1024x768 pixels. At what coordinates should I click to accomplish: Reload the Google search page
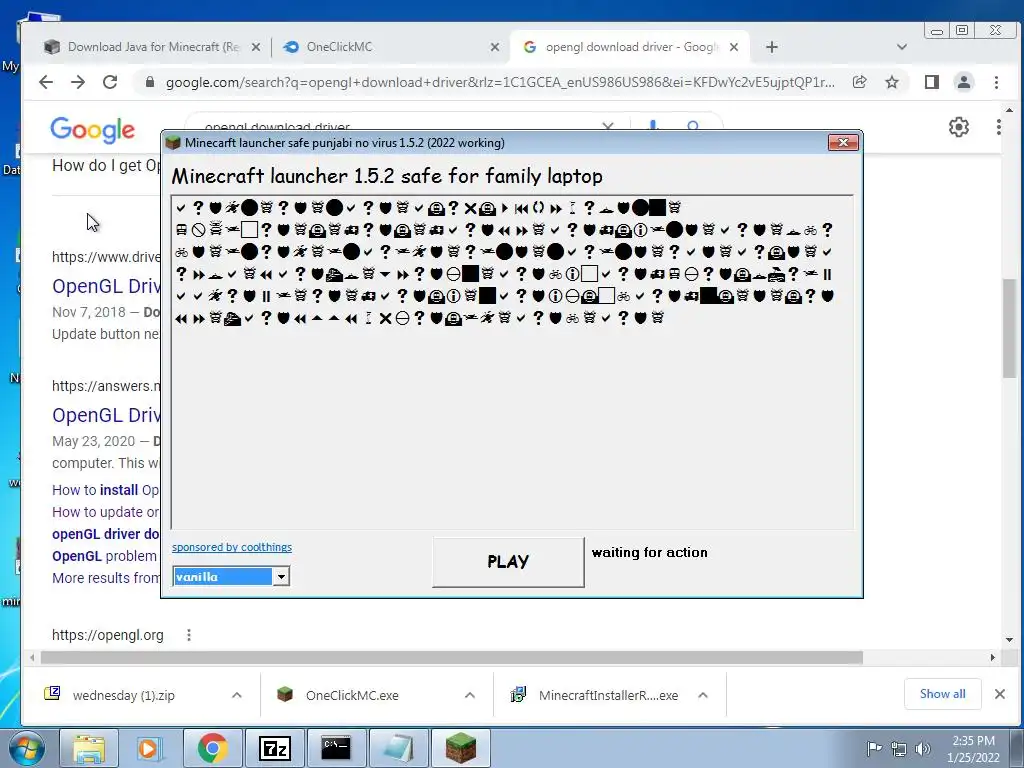click(x=110, y=82)
